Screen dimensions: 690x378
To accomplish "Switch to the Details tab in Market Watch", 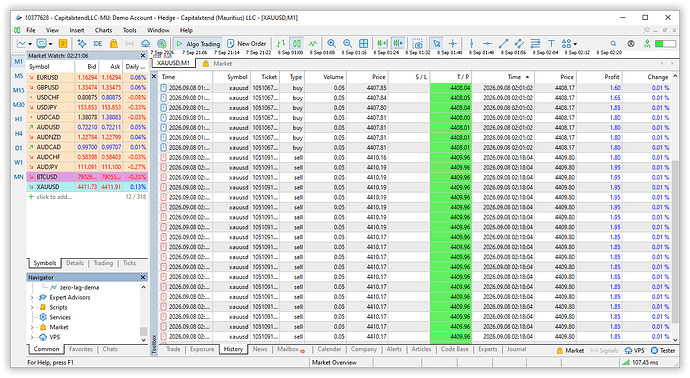I will 75,263.
